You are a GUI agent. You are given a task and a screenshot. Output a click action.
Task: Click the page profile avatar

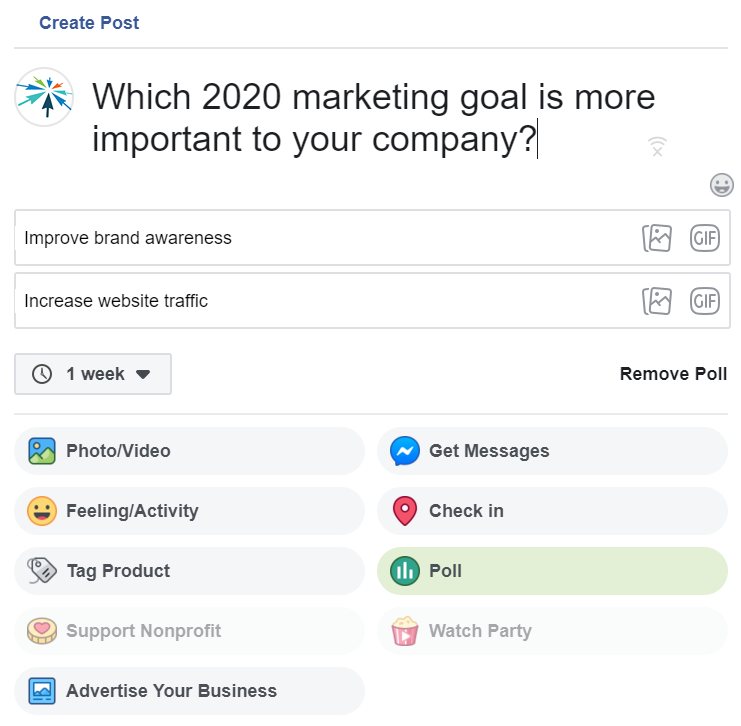pos(44,97)
